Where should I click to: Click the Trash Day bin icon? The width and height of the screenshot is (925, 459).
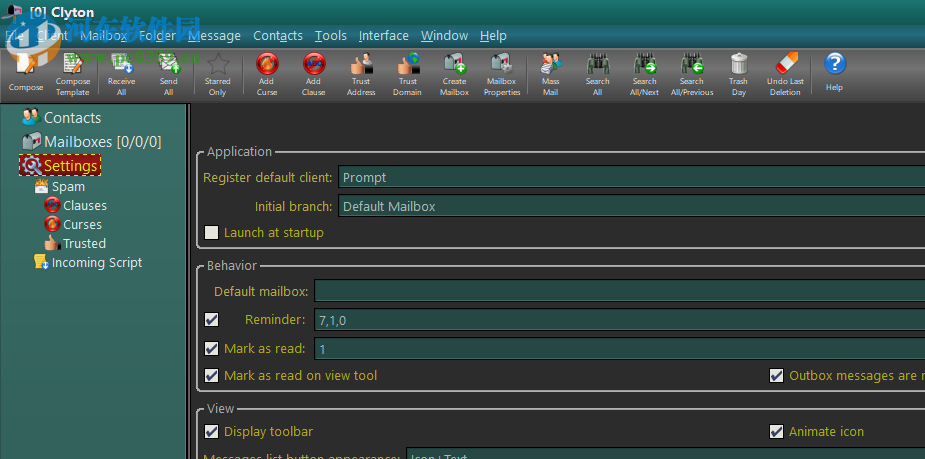[739, 63]
